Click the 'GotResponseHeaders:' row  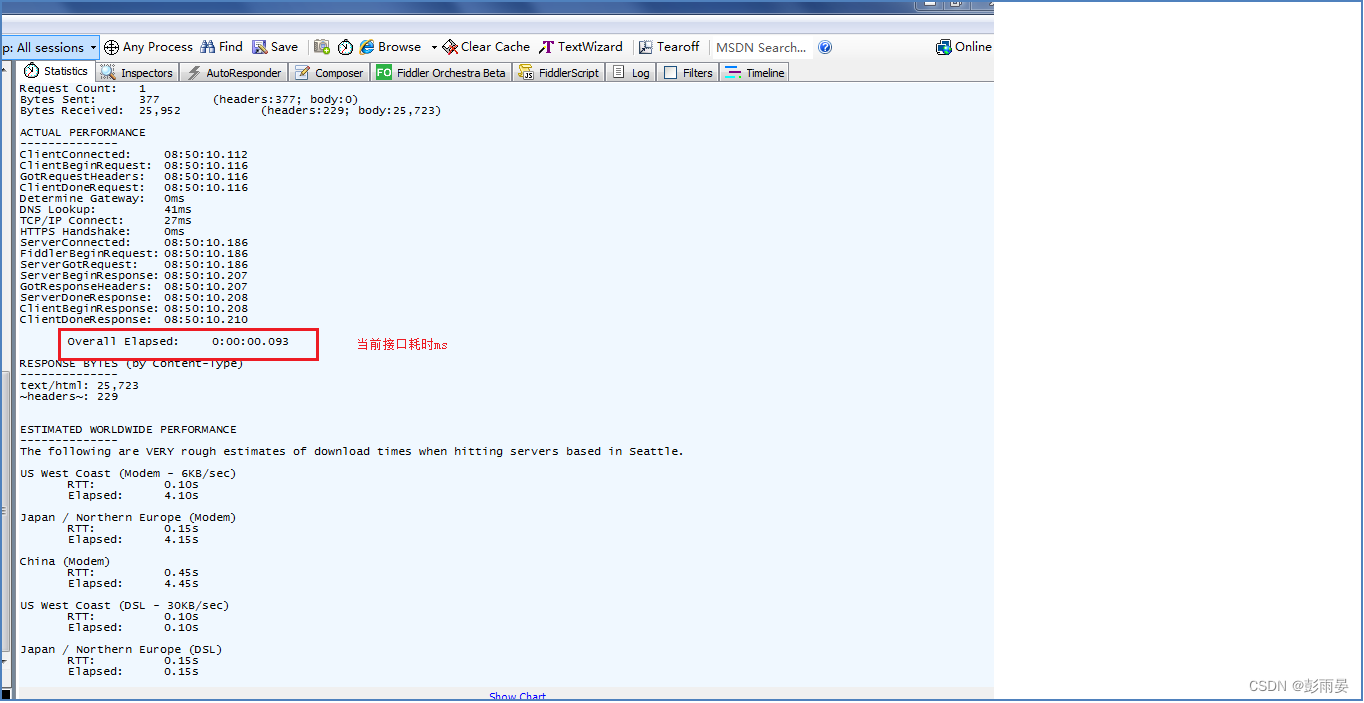pos(134,286)
